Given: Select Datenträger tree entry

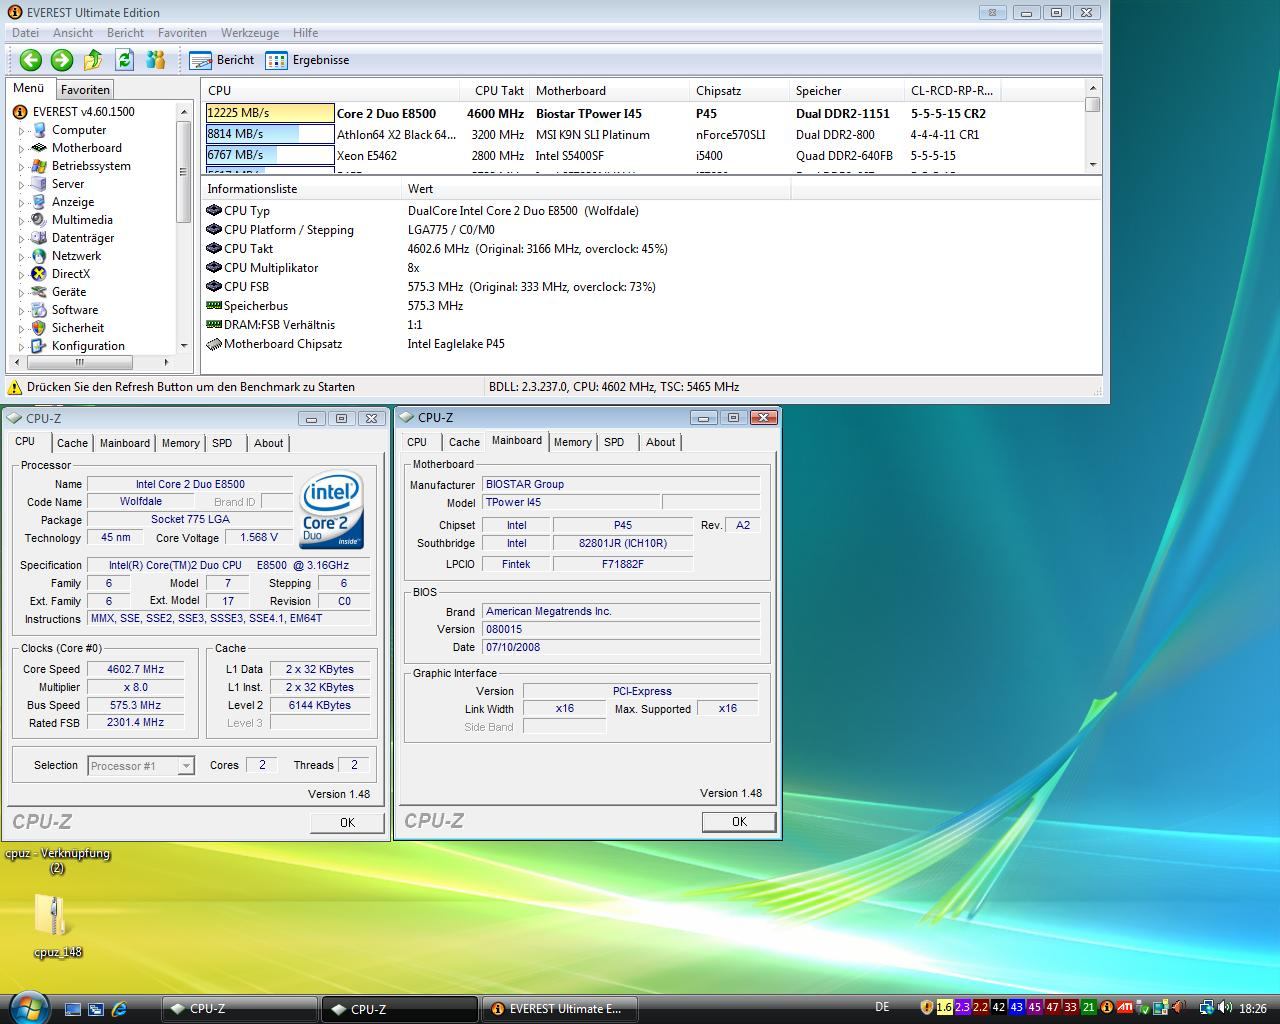Looking at the screenshot, I should point(83,238).
